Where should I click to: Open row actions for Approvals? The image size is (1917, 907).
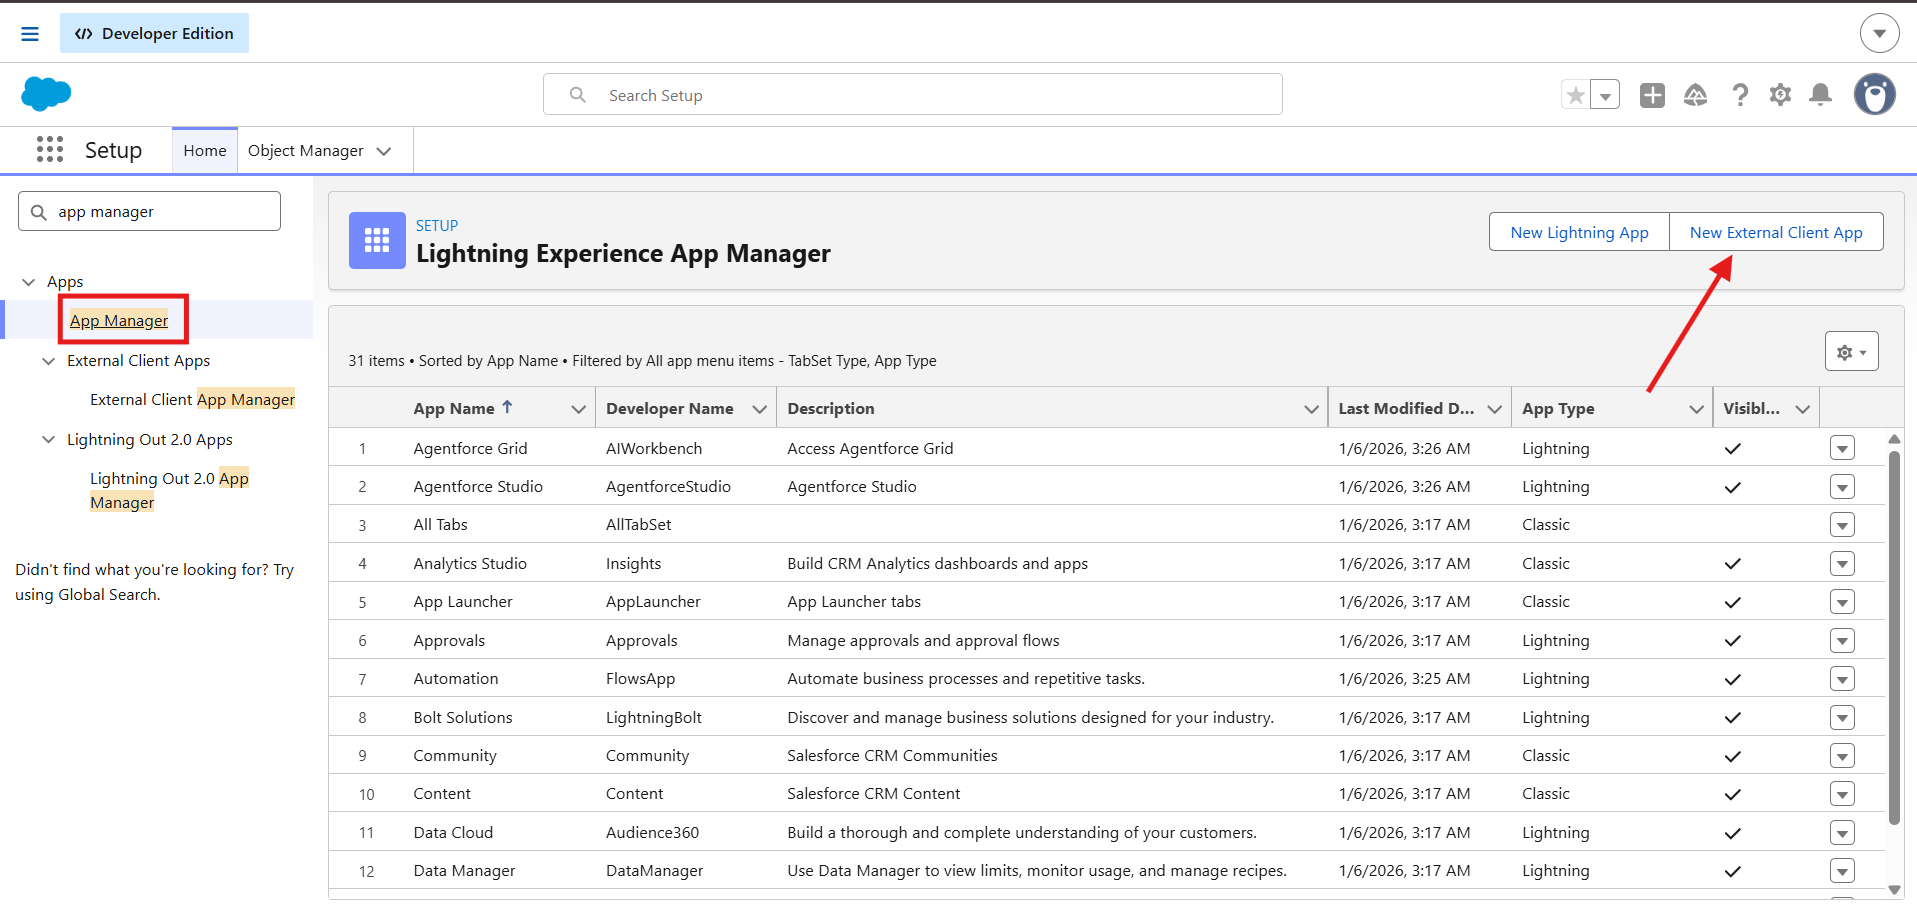1842,641
